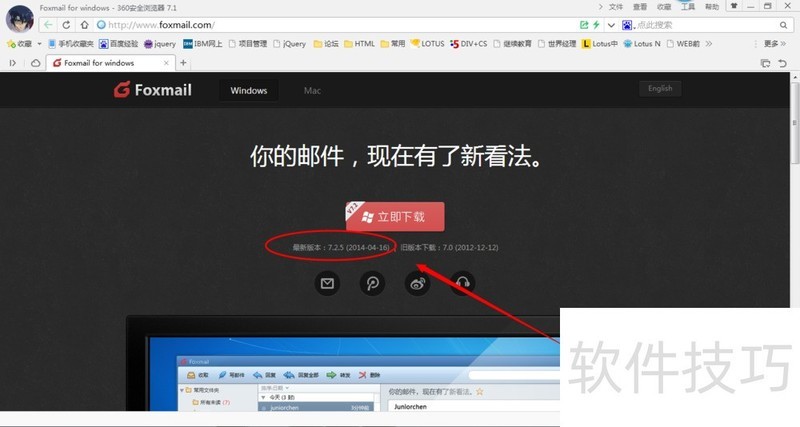Open the LOTUS bookmark

point(428,44)
